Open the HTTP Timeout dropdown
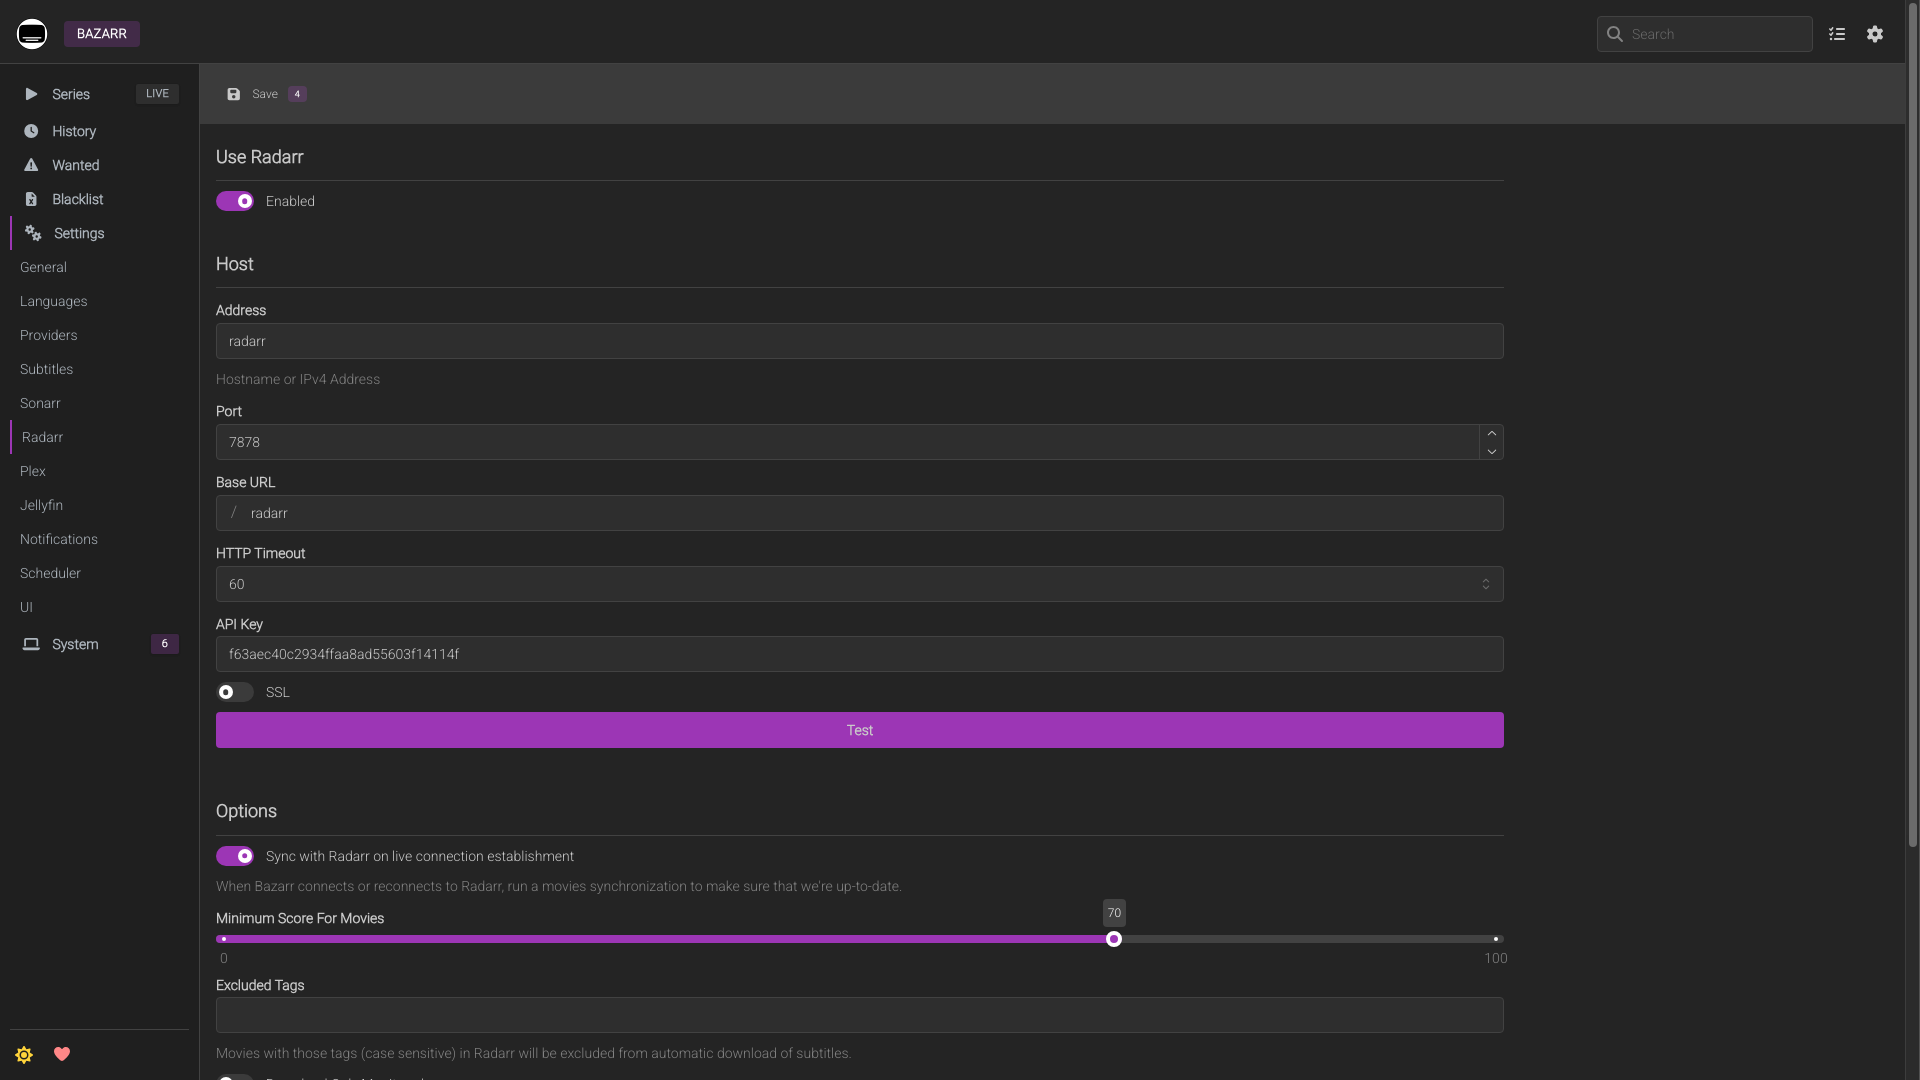The height and width of the screenshot is (1080, 1920). click(859, 584)
